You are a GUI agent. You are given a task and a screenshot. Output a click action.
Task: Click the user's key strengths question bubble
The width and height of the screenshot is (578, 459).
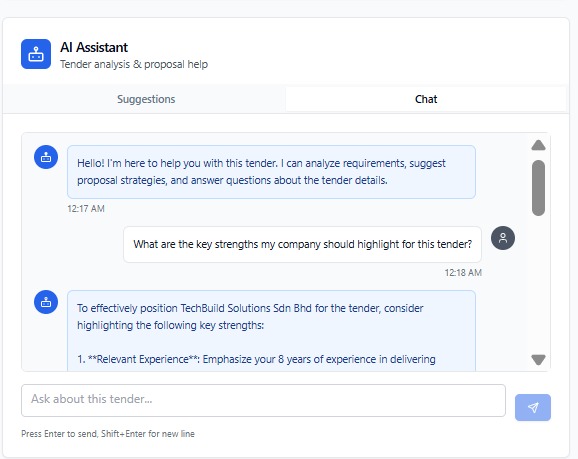tap(302, 244)
